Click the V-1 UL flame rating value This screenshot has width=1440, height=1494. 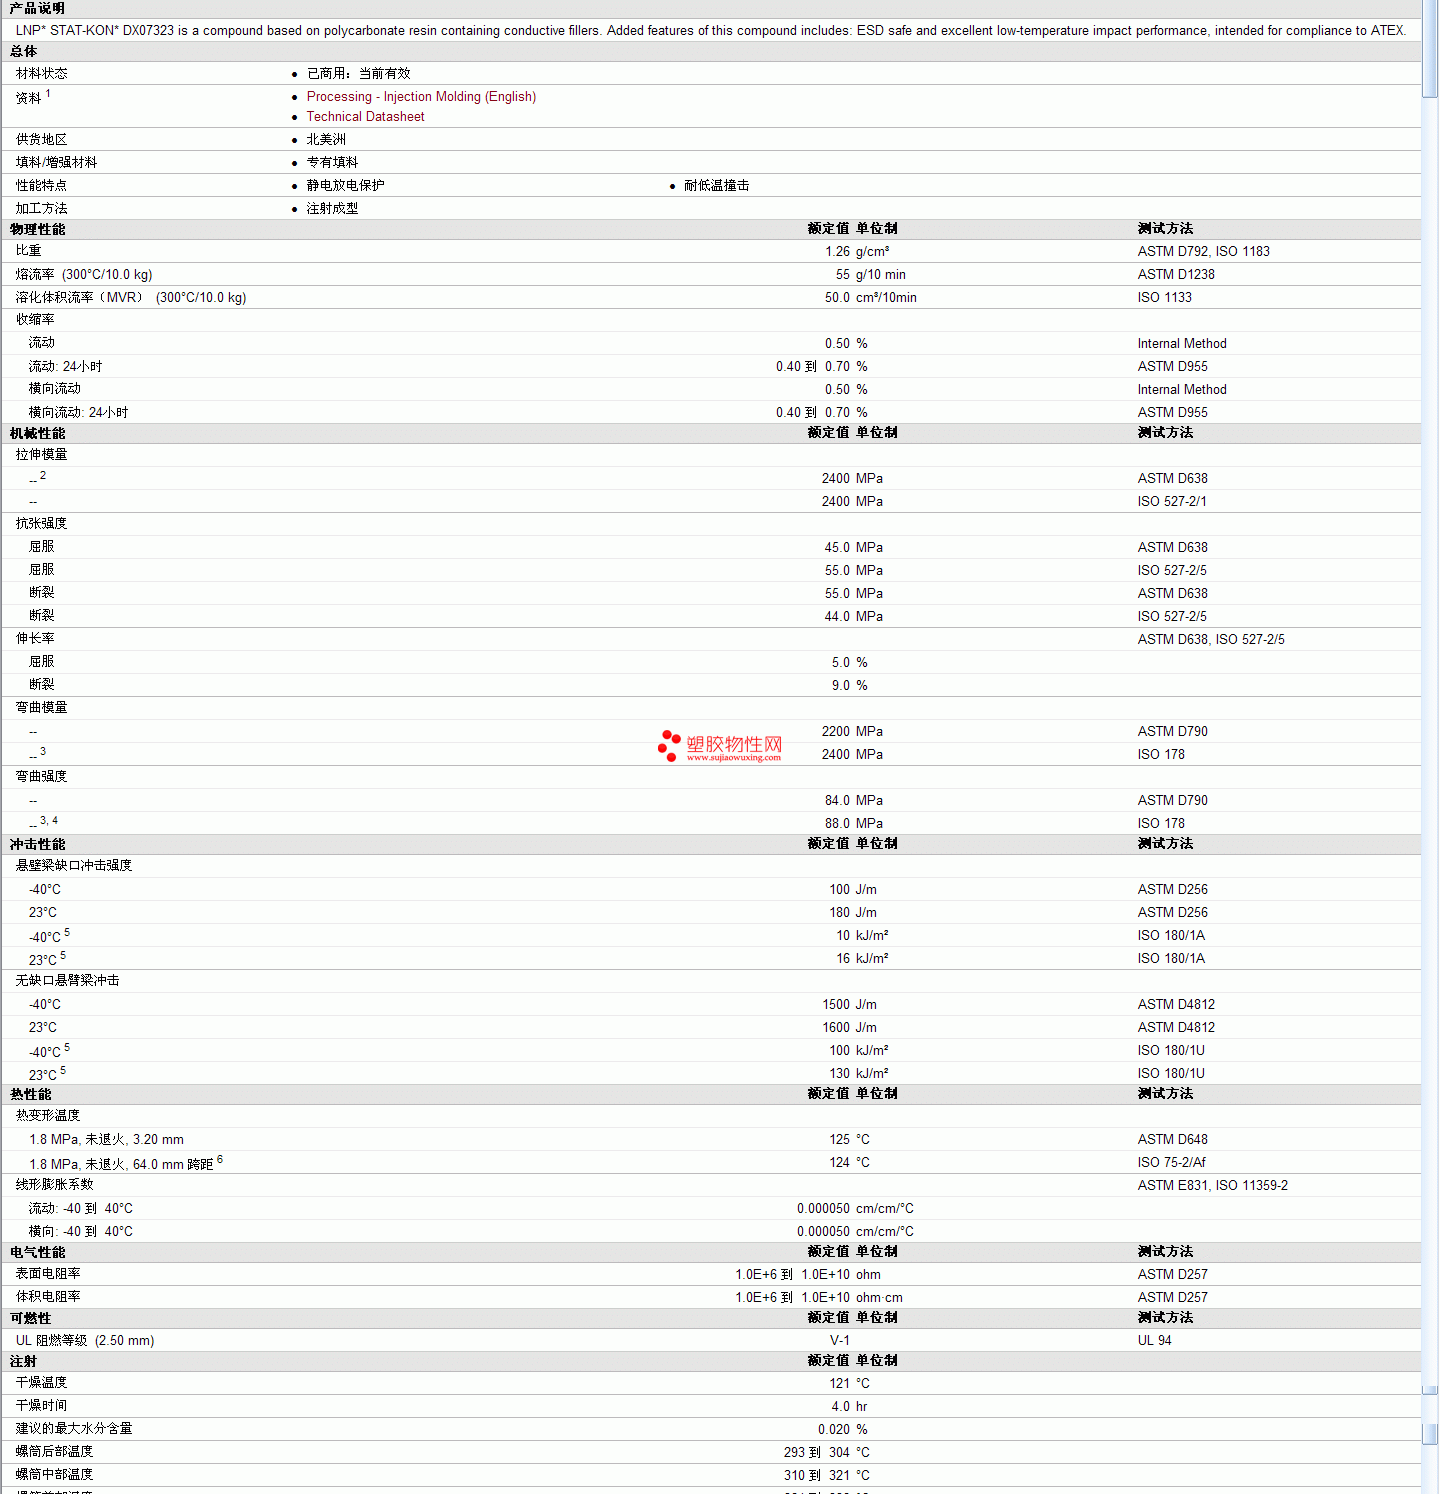coord(839,1341)
